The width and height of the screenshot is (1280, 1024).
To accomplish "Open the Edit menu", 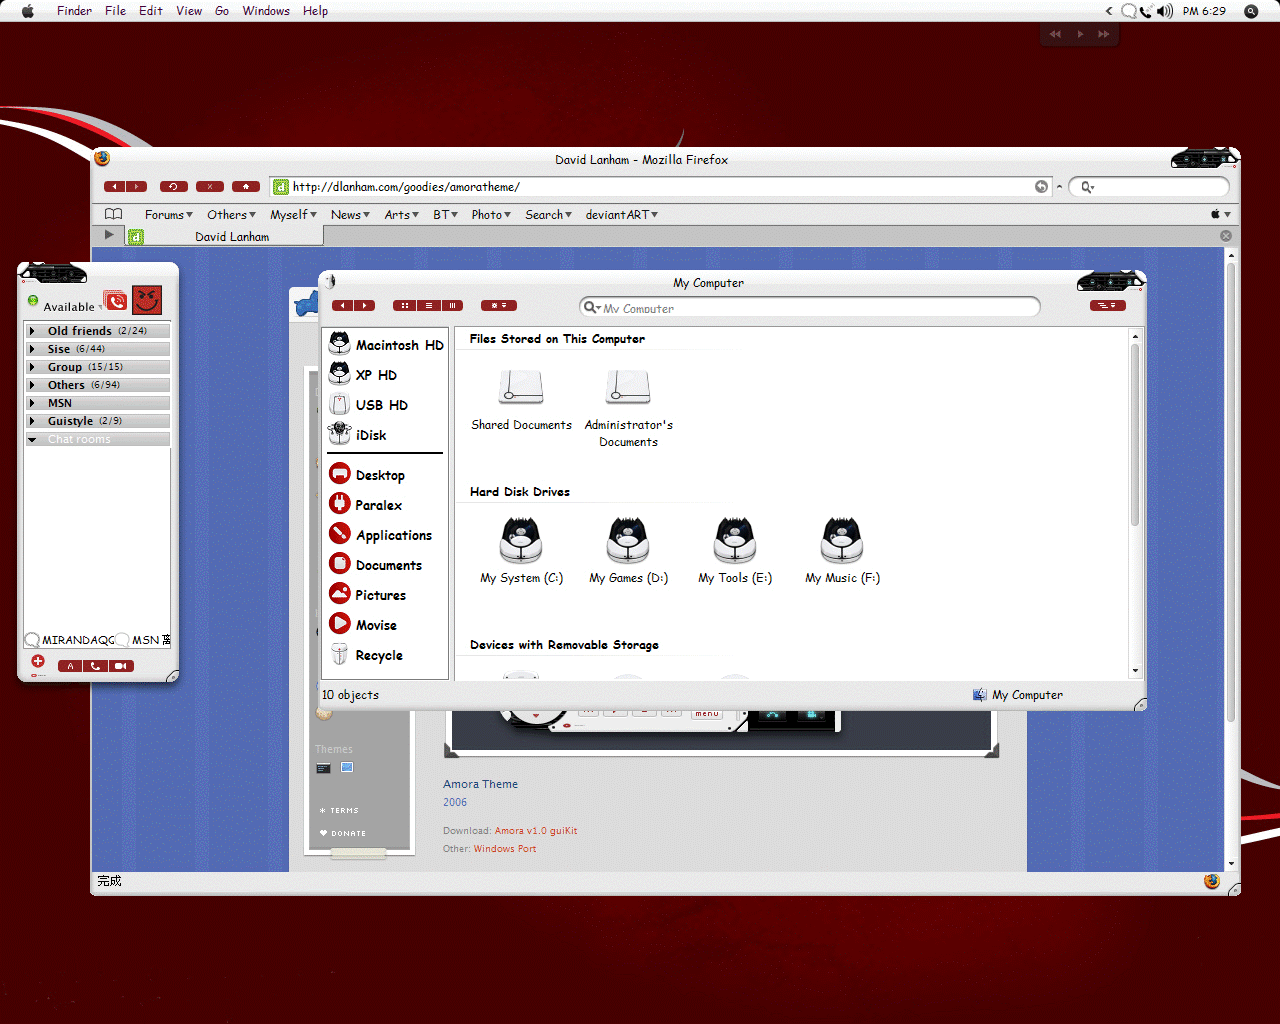I will 151,11.
